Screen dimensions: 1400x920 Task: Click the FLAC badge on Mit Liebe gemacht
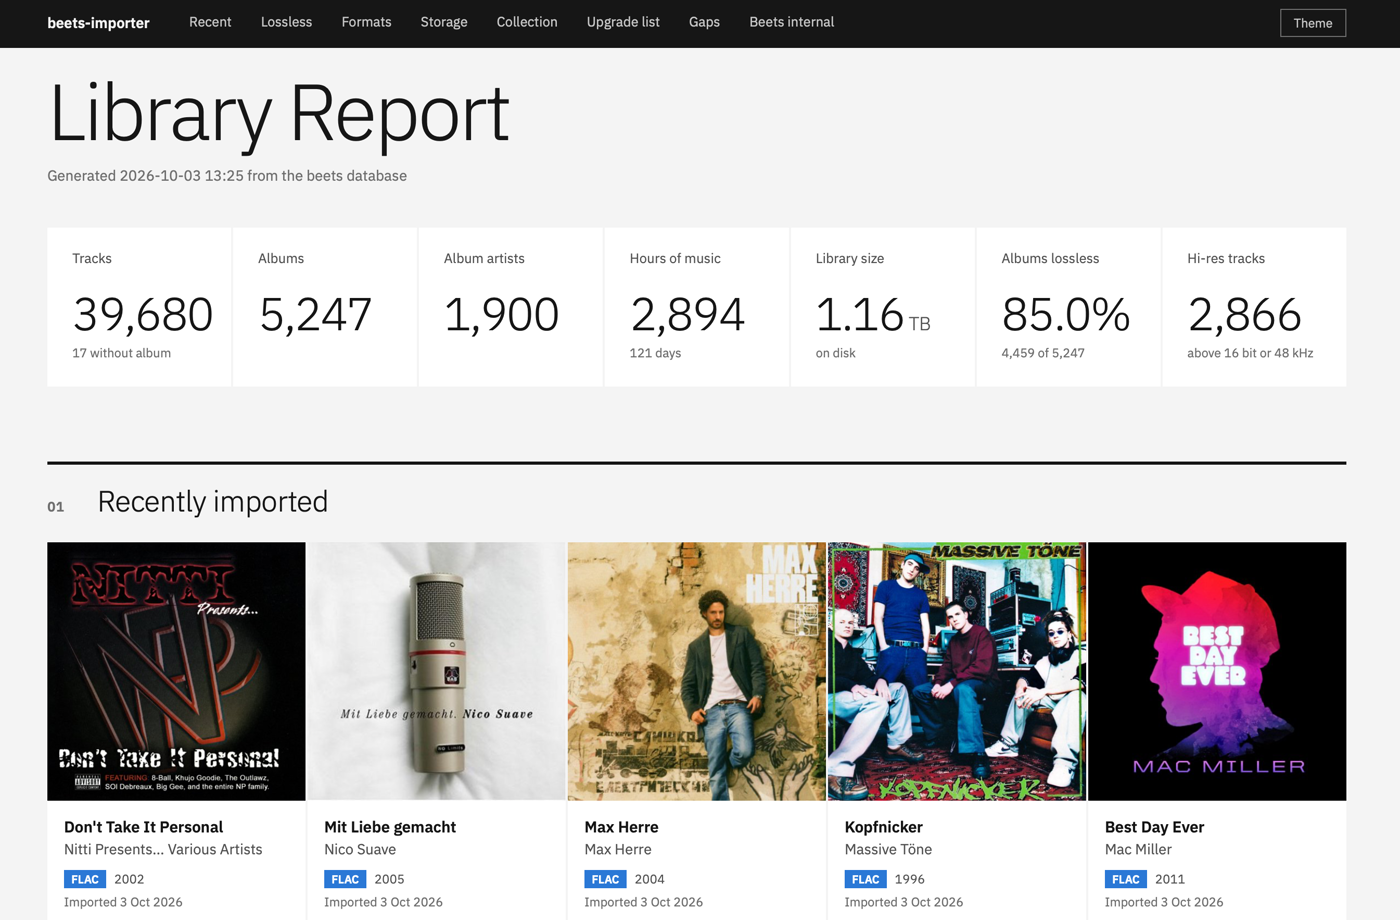pyautogui.click(x=345, y=879)
